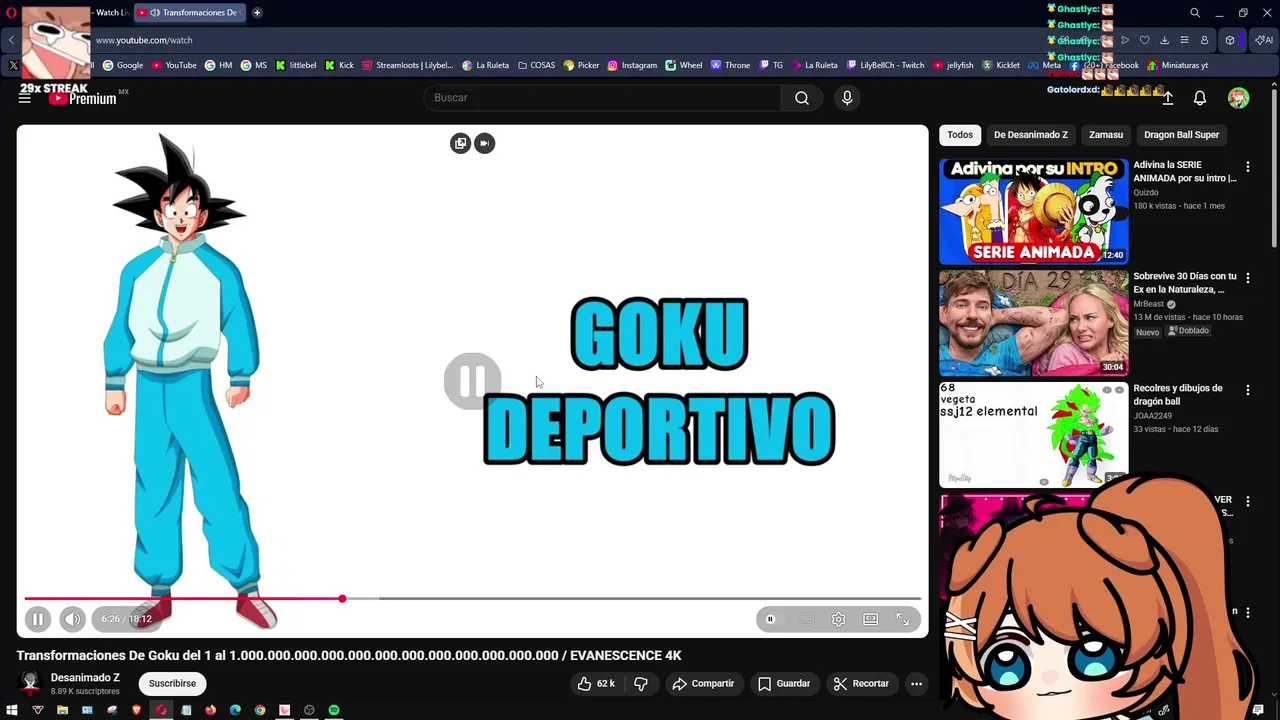Toggle subtitles in the player
This screenshot has width=1280, height=720.
click(x=806, y=619)
